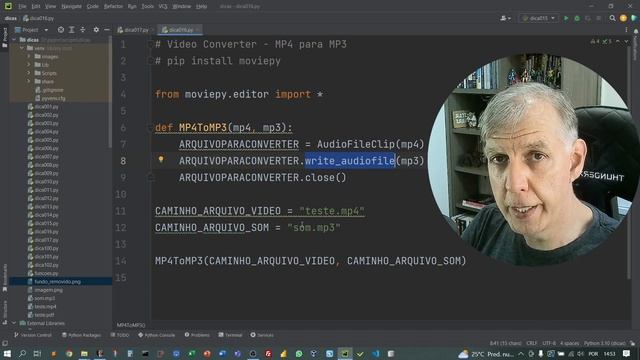Hide the Project panel with the minus icon
The image size is (640, 360).
107,30
